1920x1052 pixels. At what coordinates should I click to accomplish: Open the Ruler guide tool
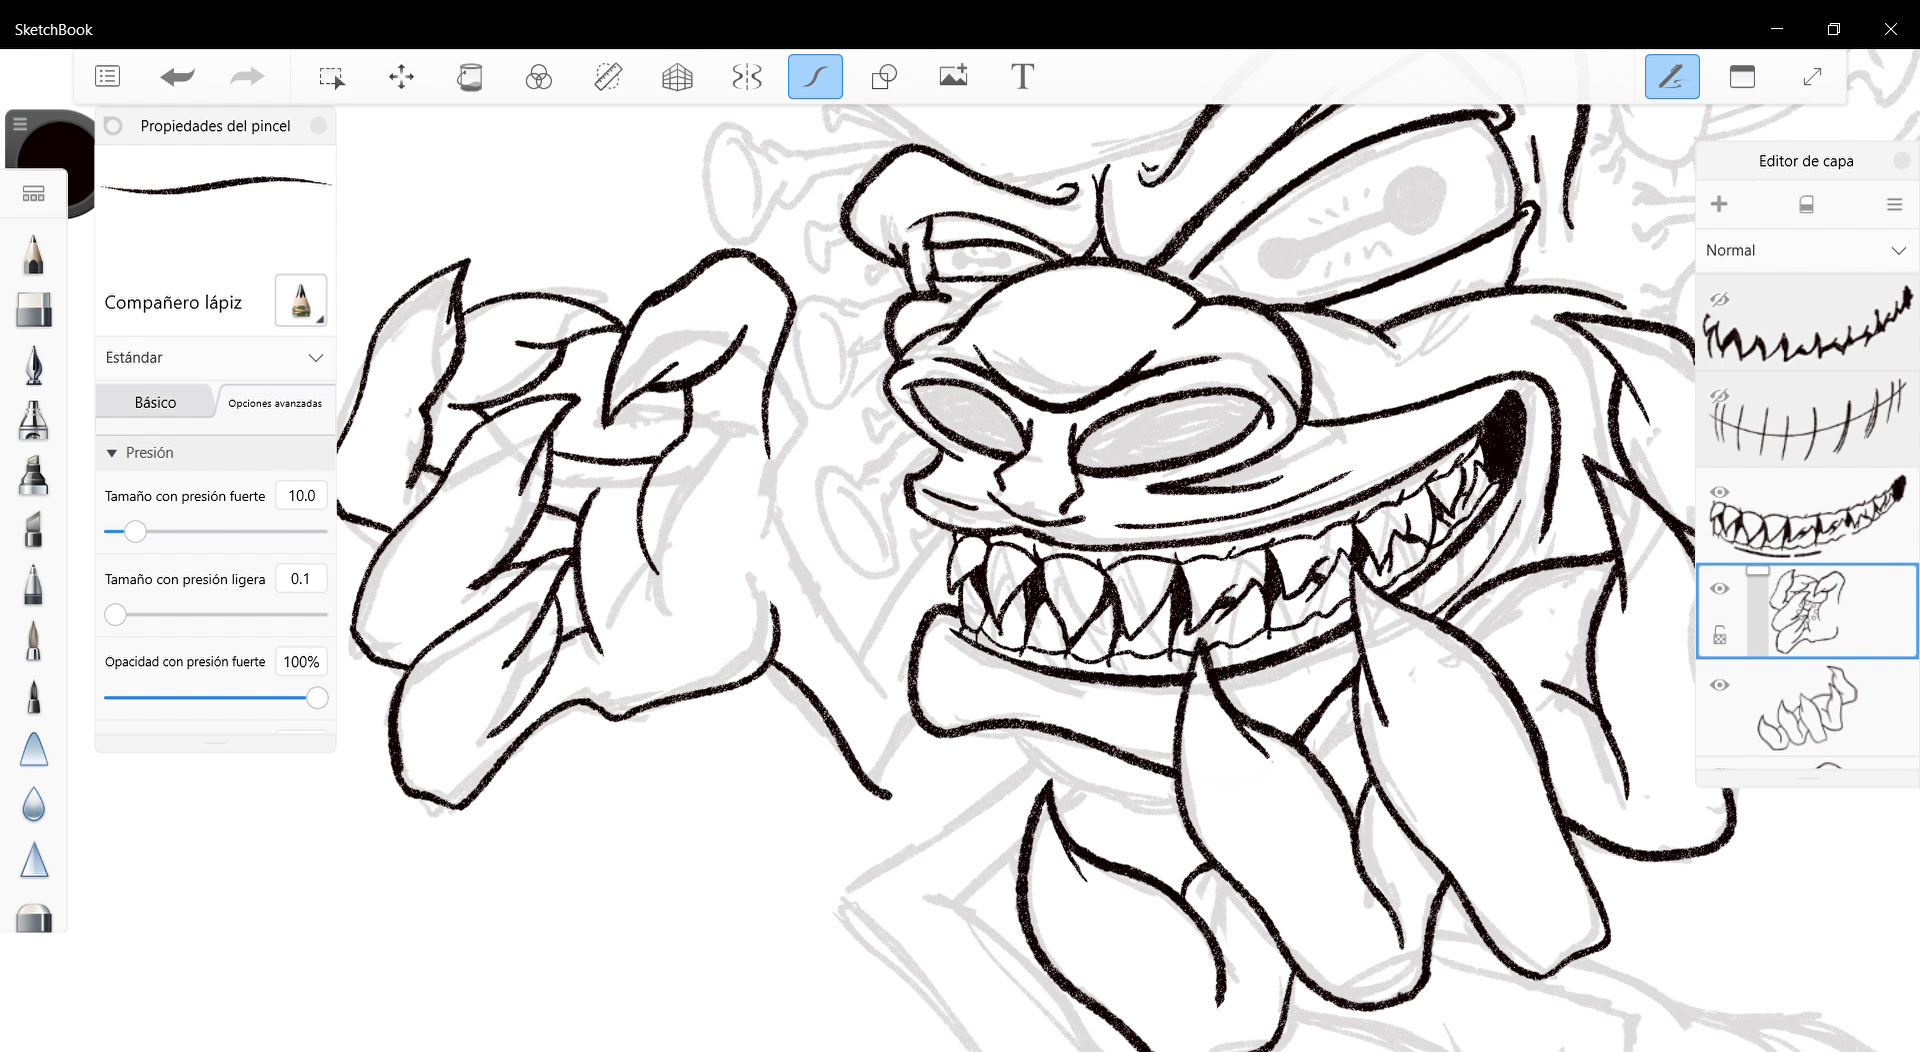[608, 77]
